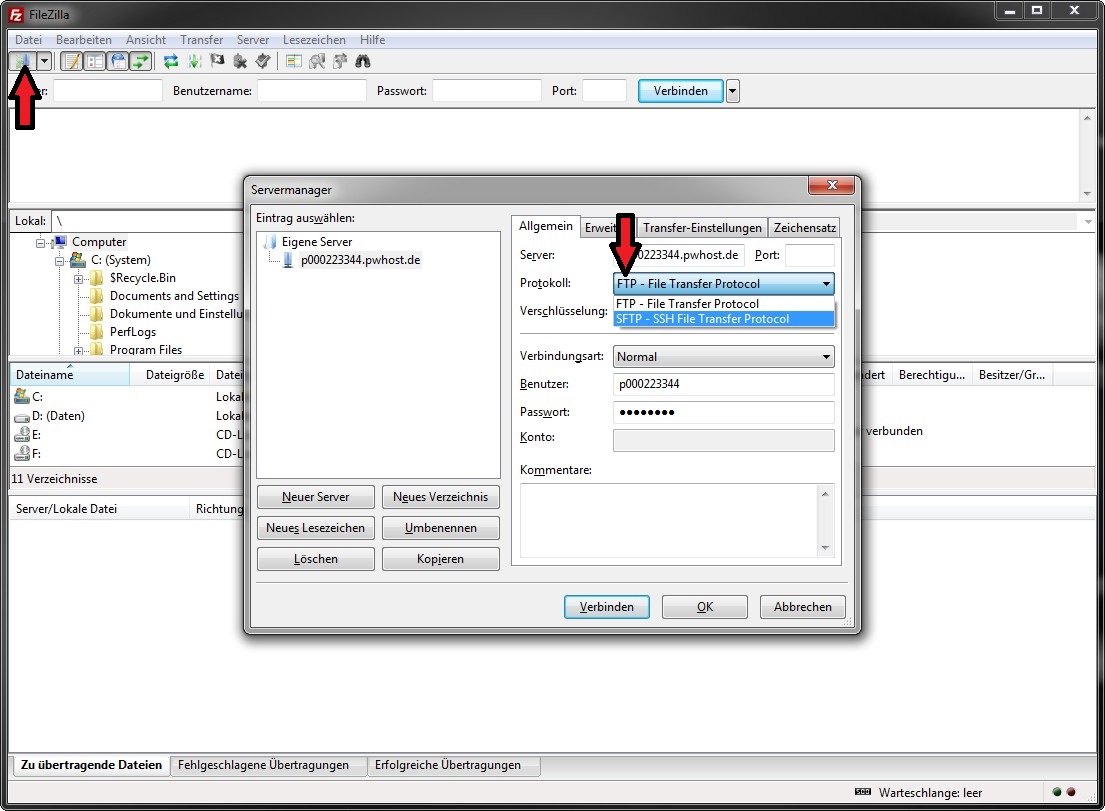Click the reconnect to last server icon

click(x=262, y=61)
